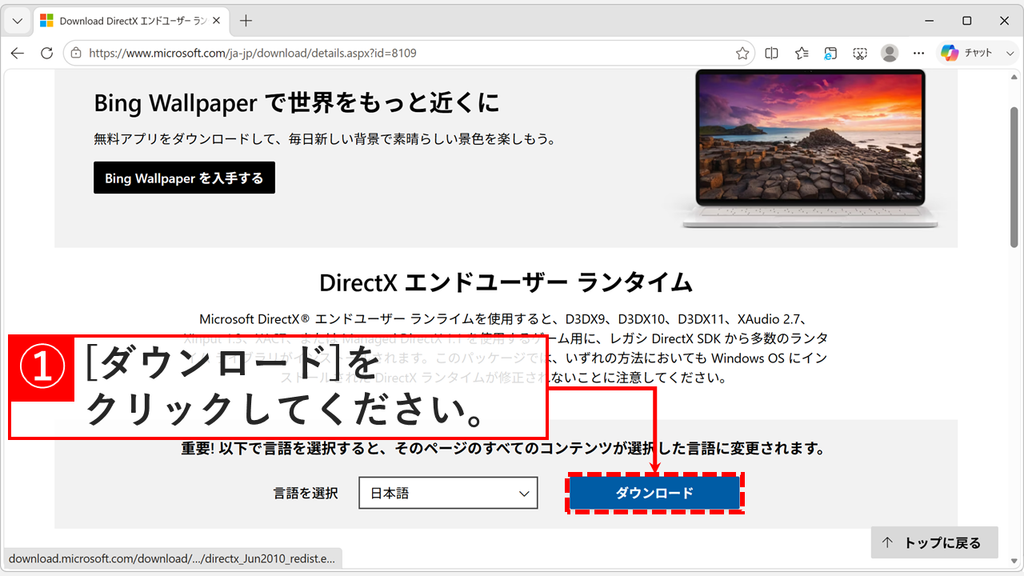Click the address bar URL
Viewport: 1024px width, 576px height.
coord(252,53)
